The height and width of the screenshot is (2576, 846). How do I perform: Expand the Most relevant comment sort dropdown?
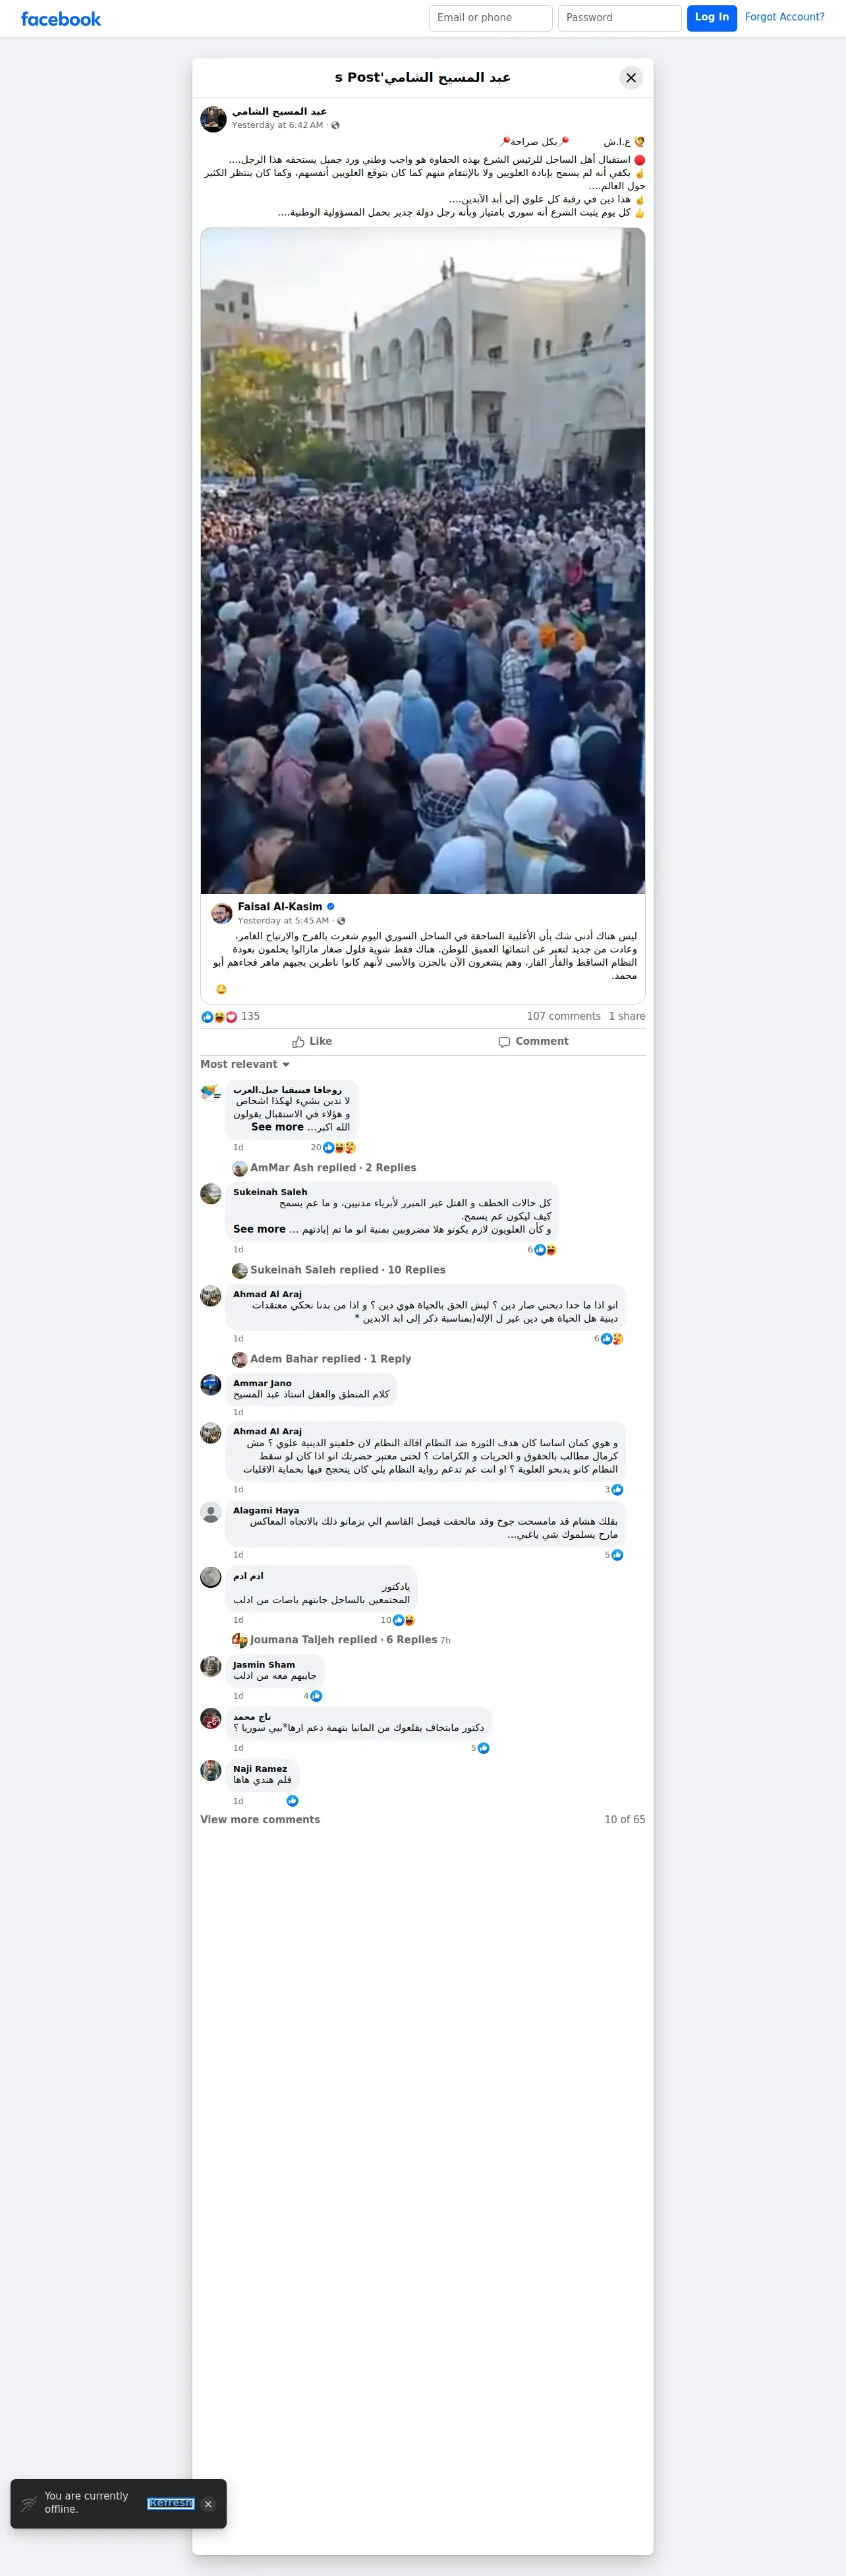245,1064
